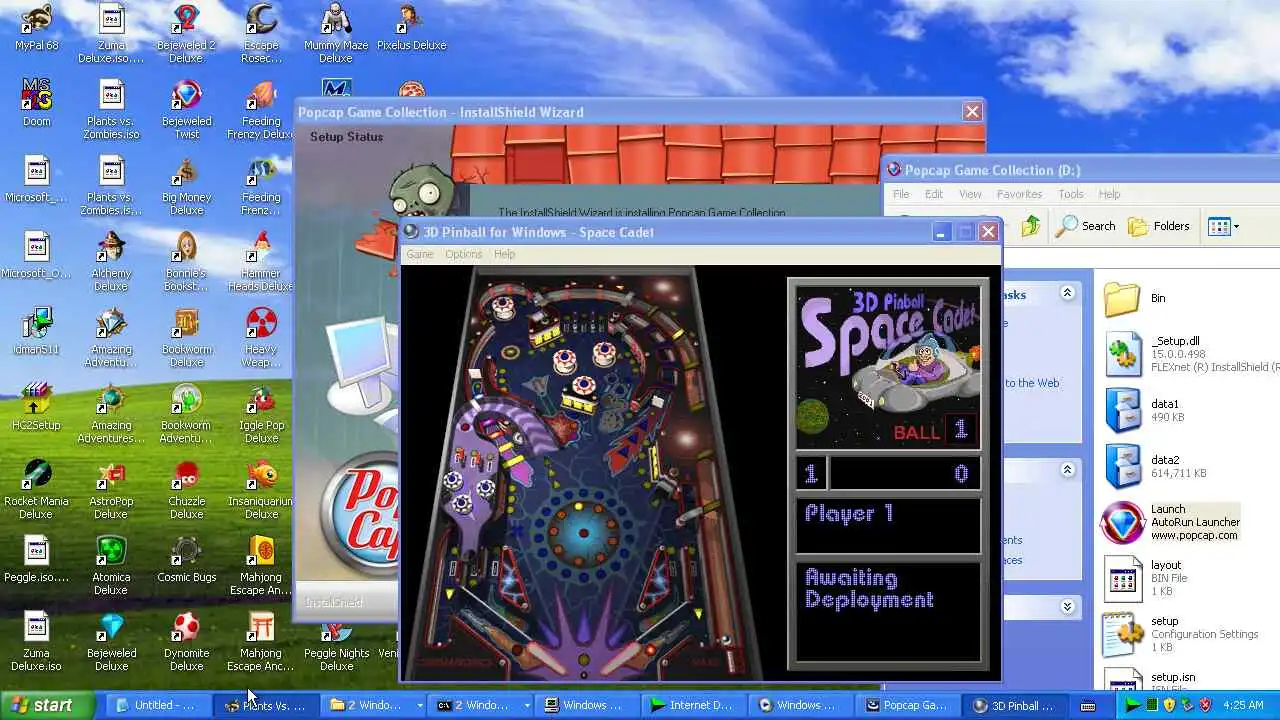This screenshot has width=1280, height=720.
Task: Click the Alchemy Deluxe desktop icon
Action: (x=111, y=262)
